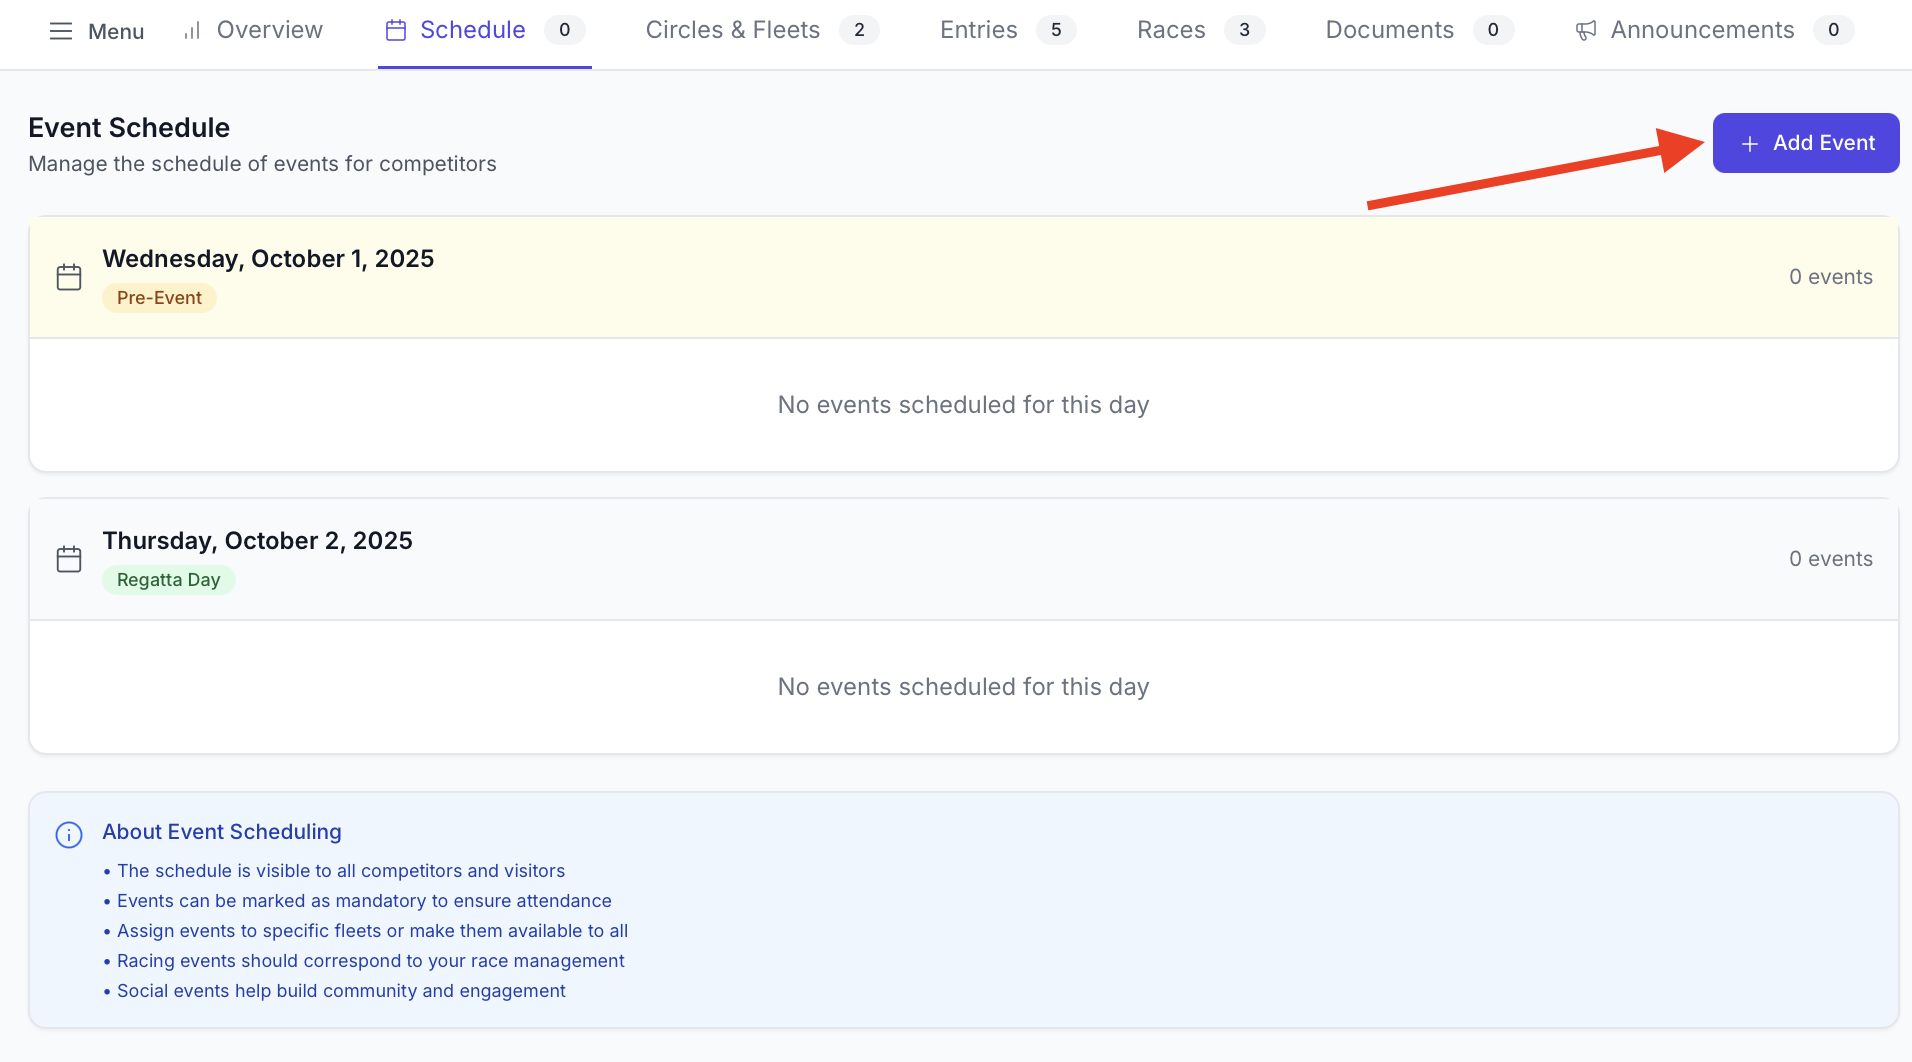This screenshot has height=1062, width=1912.
Task: Open the Races tab
Action: [x=1171, y=30]
